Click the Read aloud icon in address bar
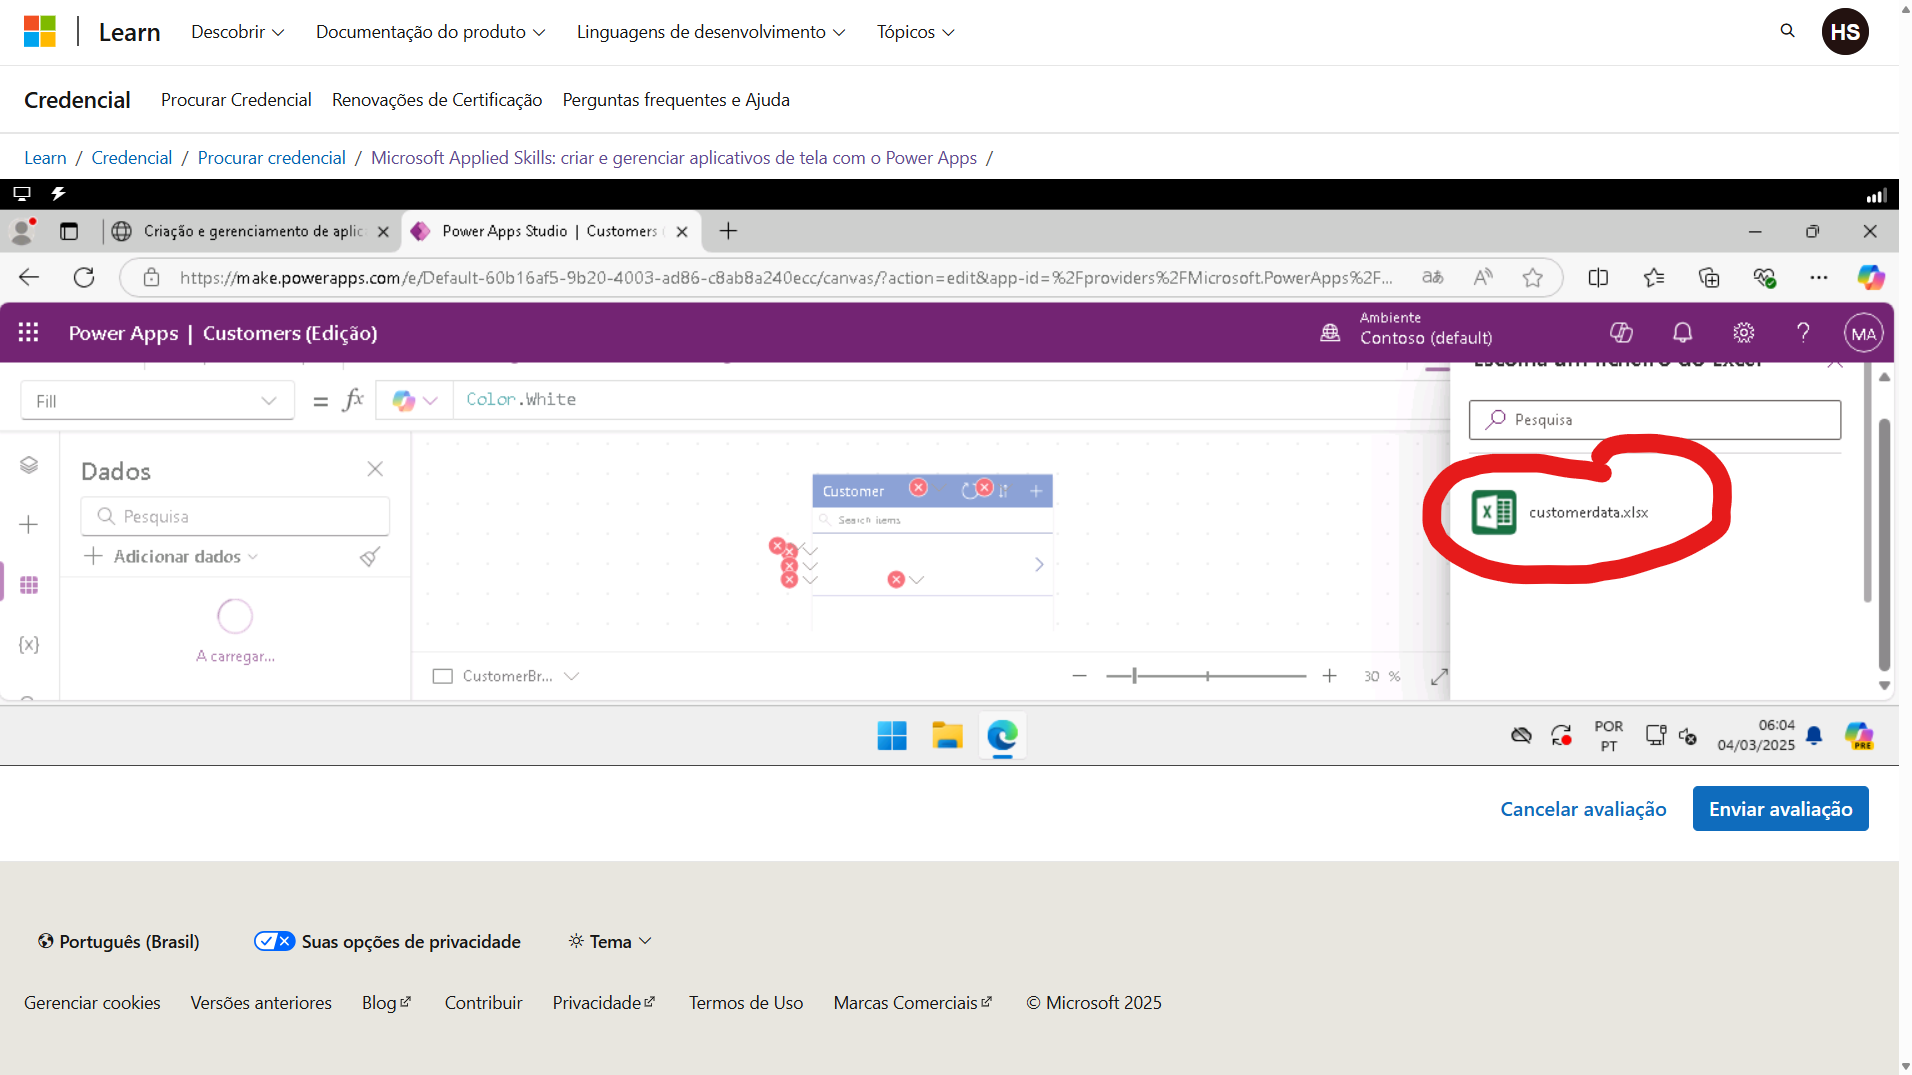This screenshot has height=1075, width=1912. [1483, 278]
